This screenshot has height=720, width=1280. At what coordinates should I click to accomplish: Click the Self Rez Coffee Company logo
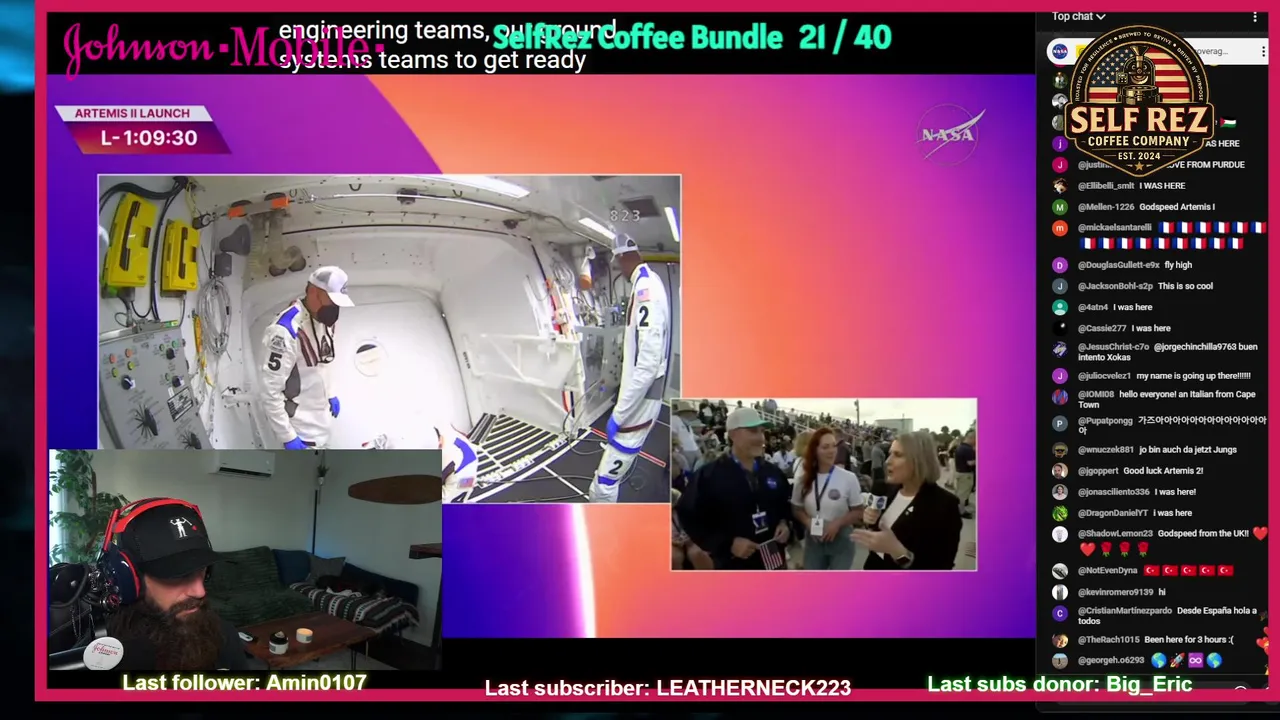(1139, 99)
